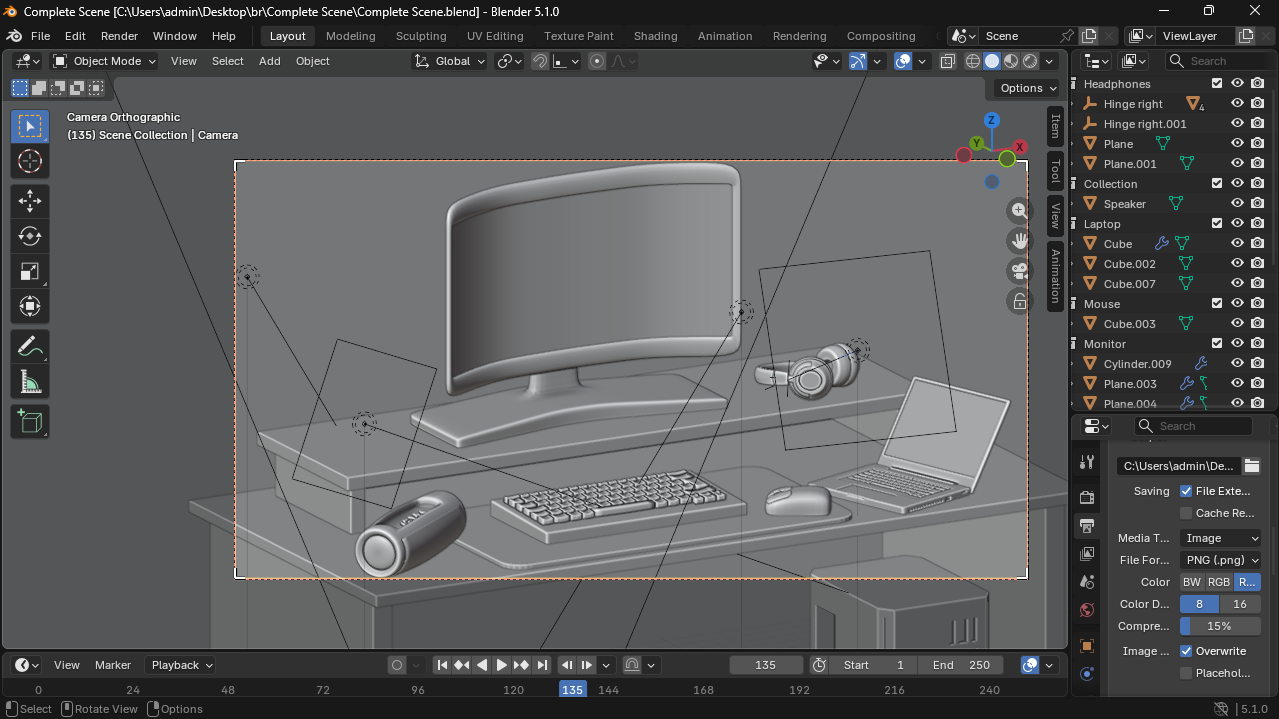Image resolution: width=1279 pixels, height=719 pixels.
Task: Set color depth to 16
Action: (x=1240, y=604)
